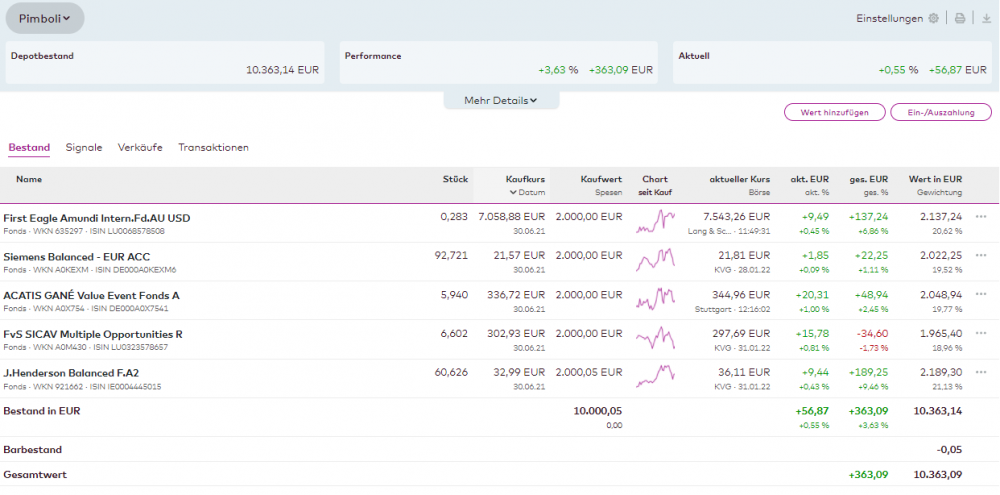Open three-dot menu for J.Henderson Balanced
Image resolution: width=1000 pixels, height=495 pixels.
coord(981,373)
